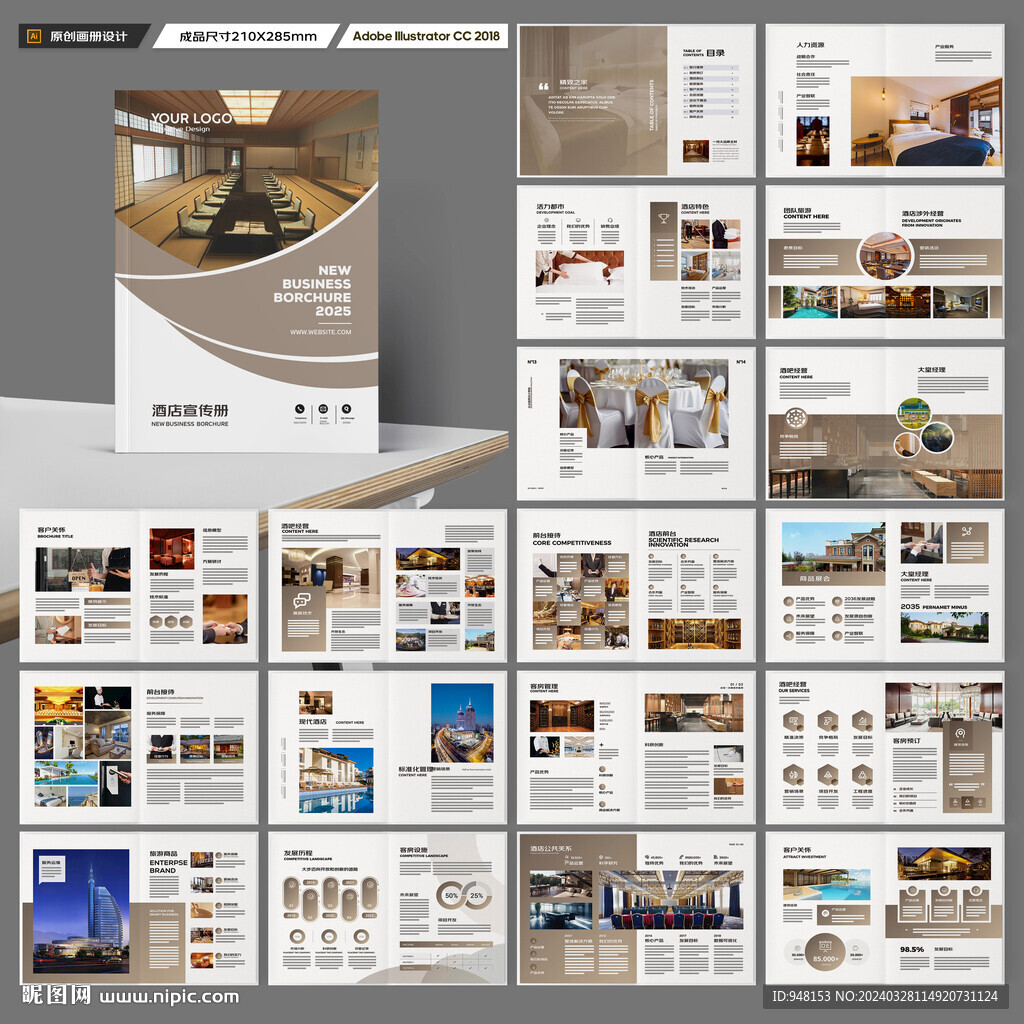Click the 酒店涉外经营 heading
The height and width of the screenshot is (1024, 1024).
pyautogui.click(x=923, y=214)
